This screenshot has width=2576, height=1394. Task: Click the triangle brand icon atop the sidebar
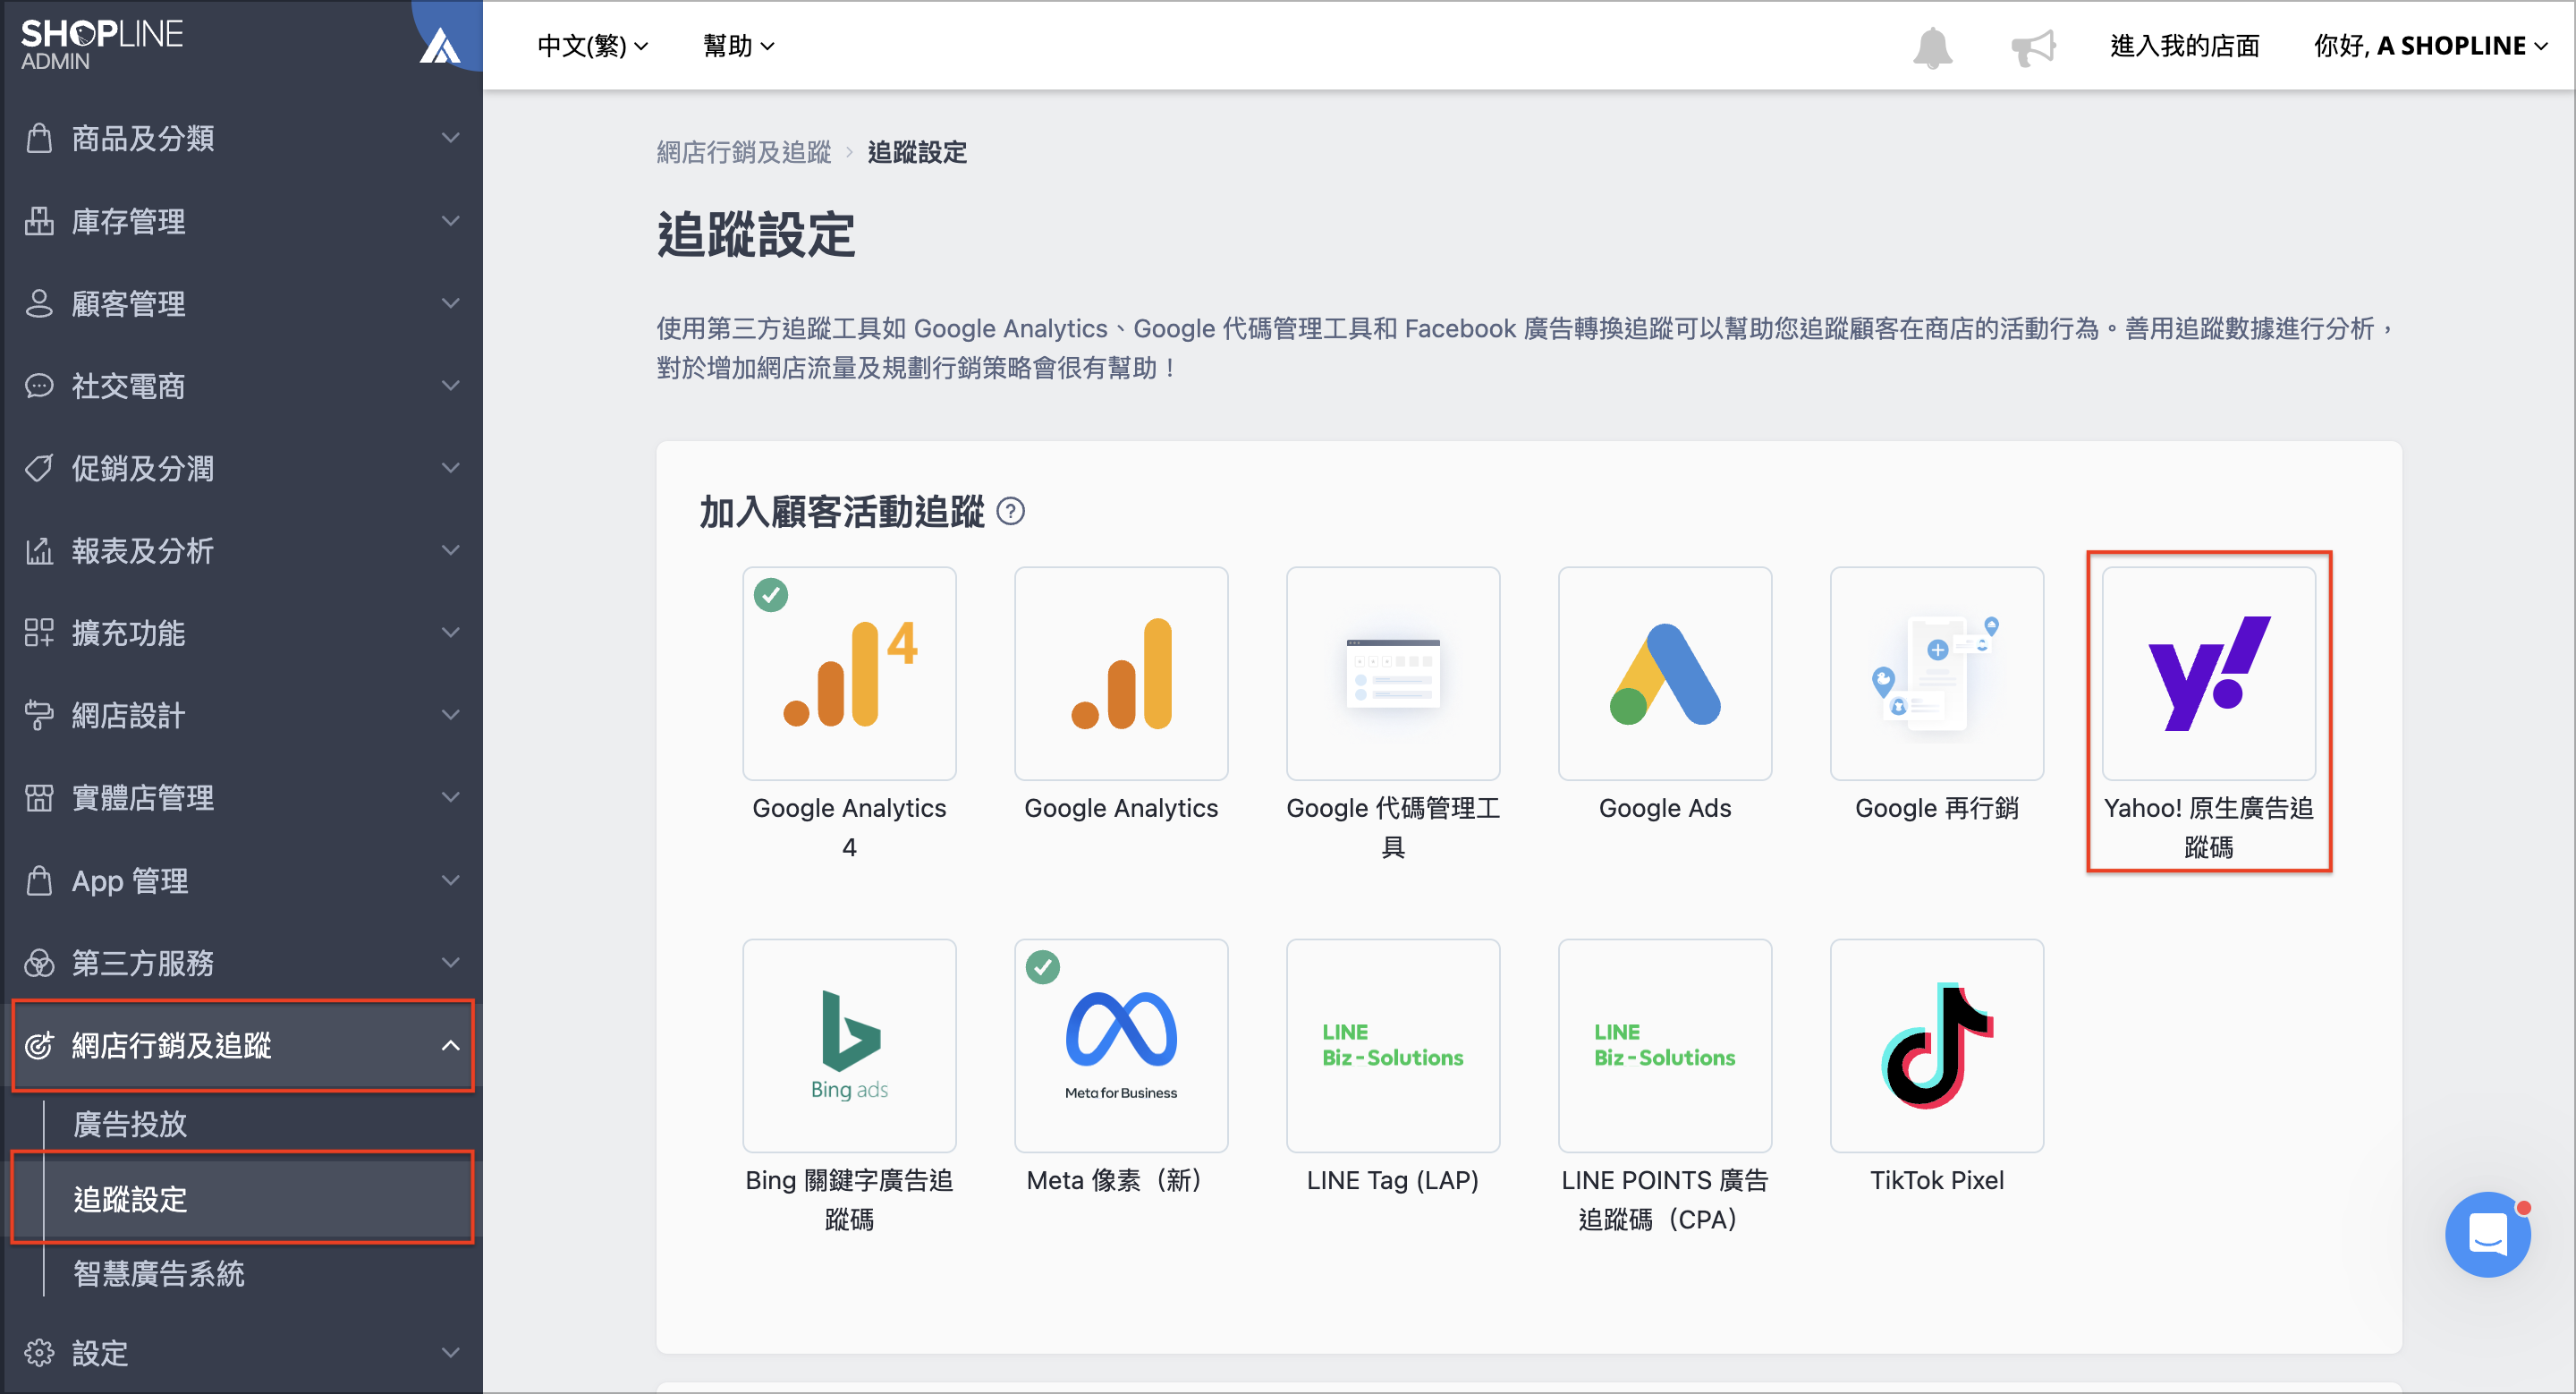tap(440, 46)
